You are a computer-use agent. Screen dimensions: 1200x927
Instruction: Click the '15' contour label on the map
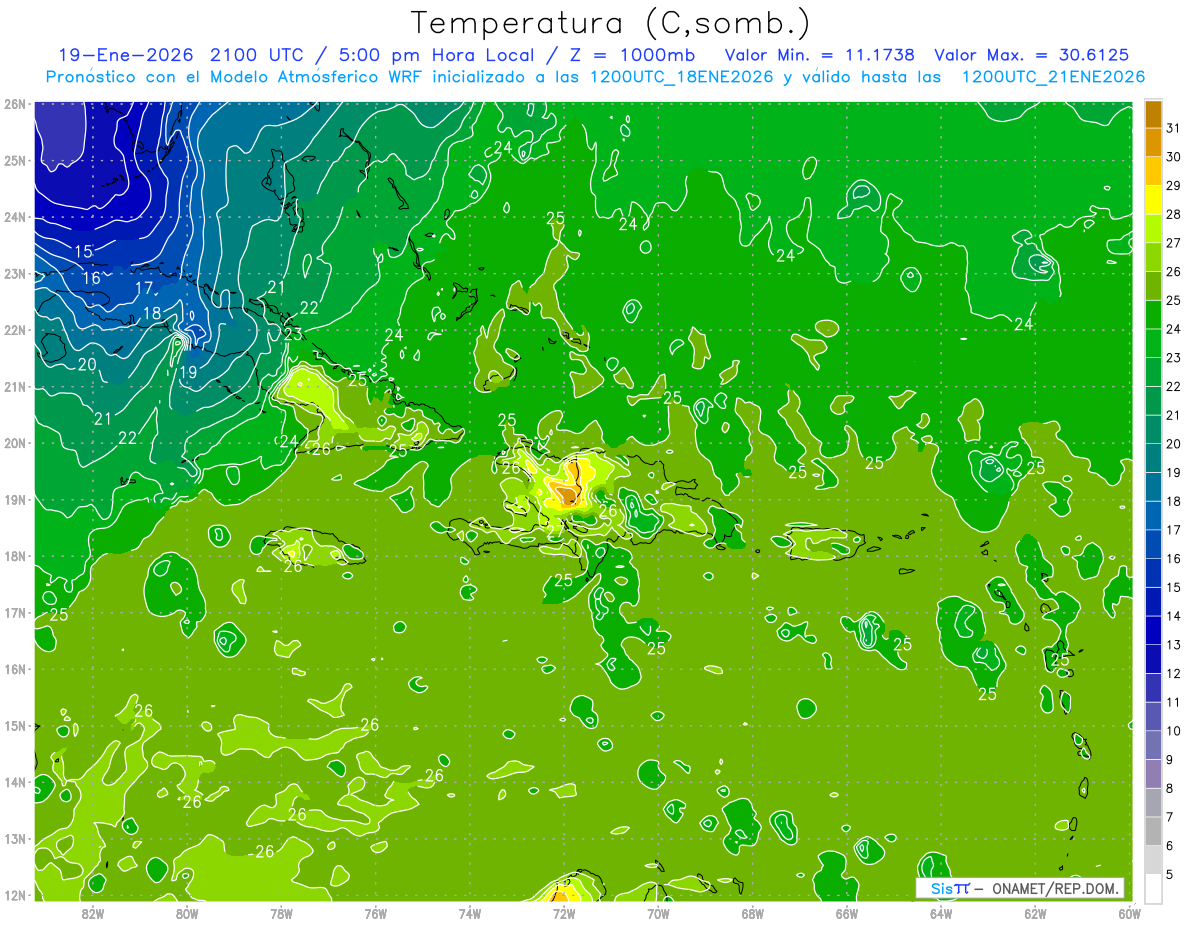point(84,252)
